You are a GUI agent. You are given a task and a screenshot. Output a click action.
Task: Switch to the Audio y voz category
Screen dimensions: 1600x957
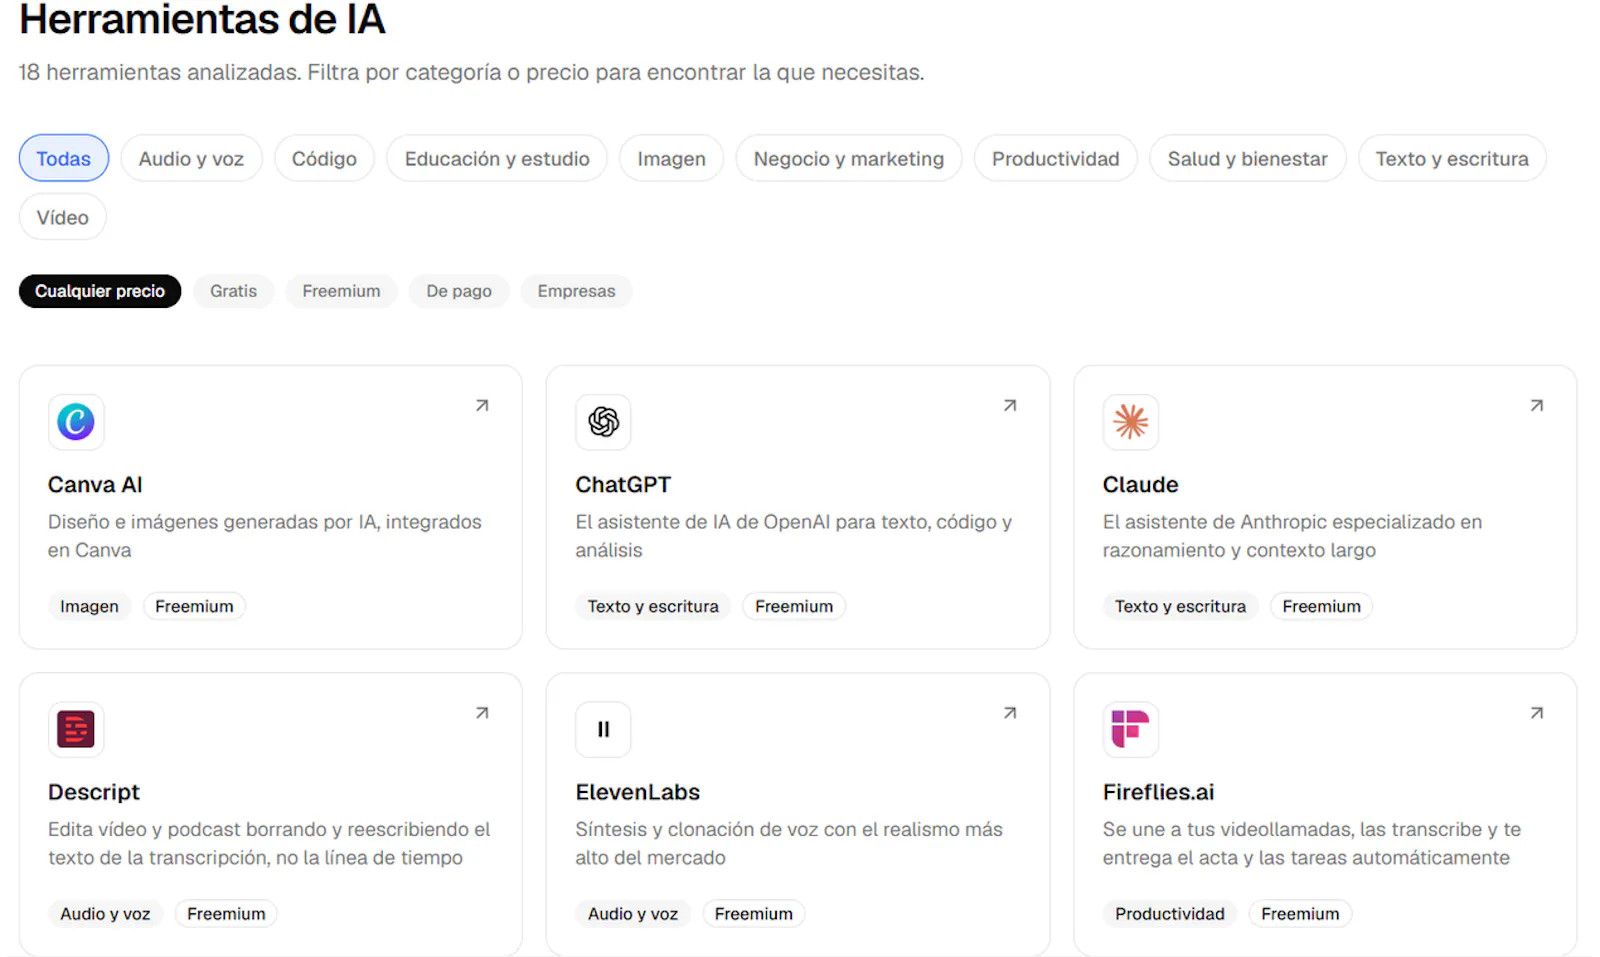click(x=191, y=158)
